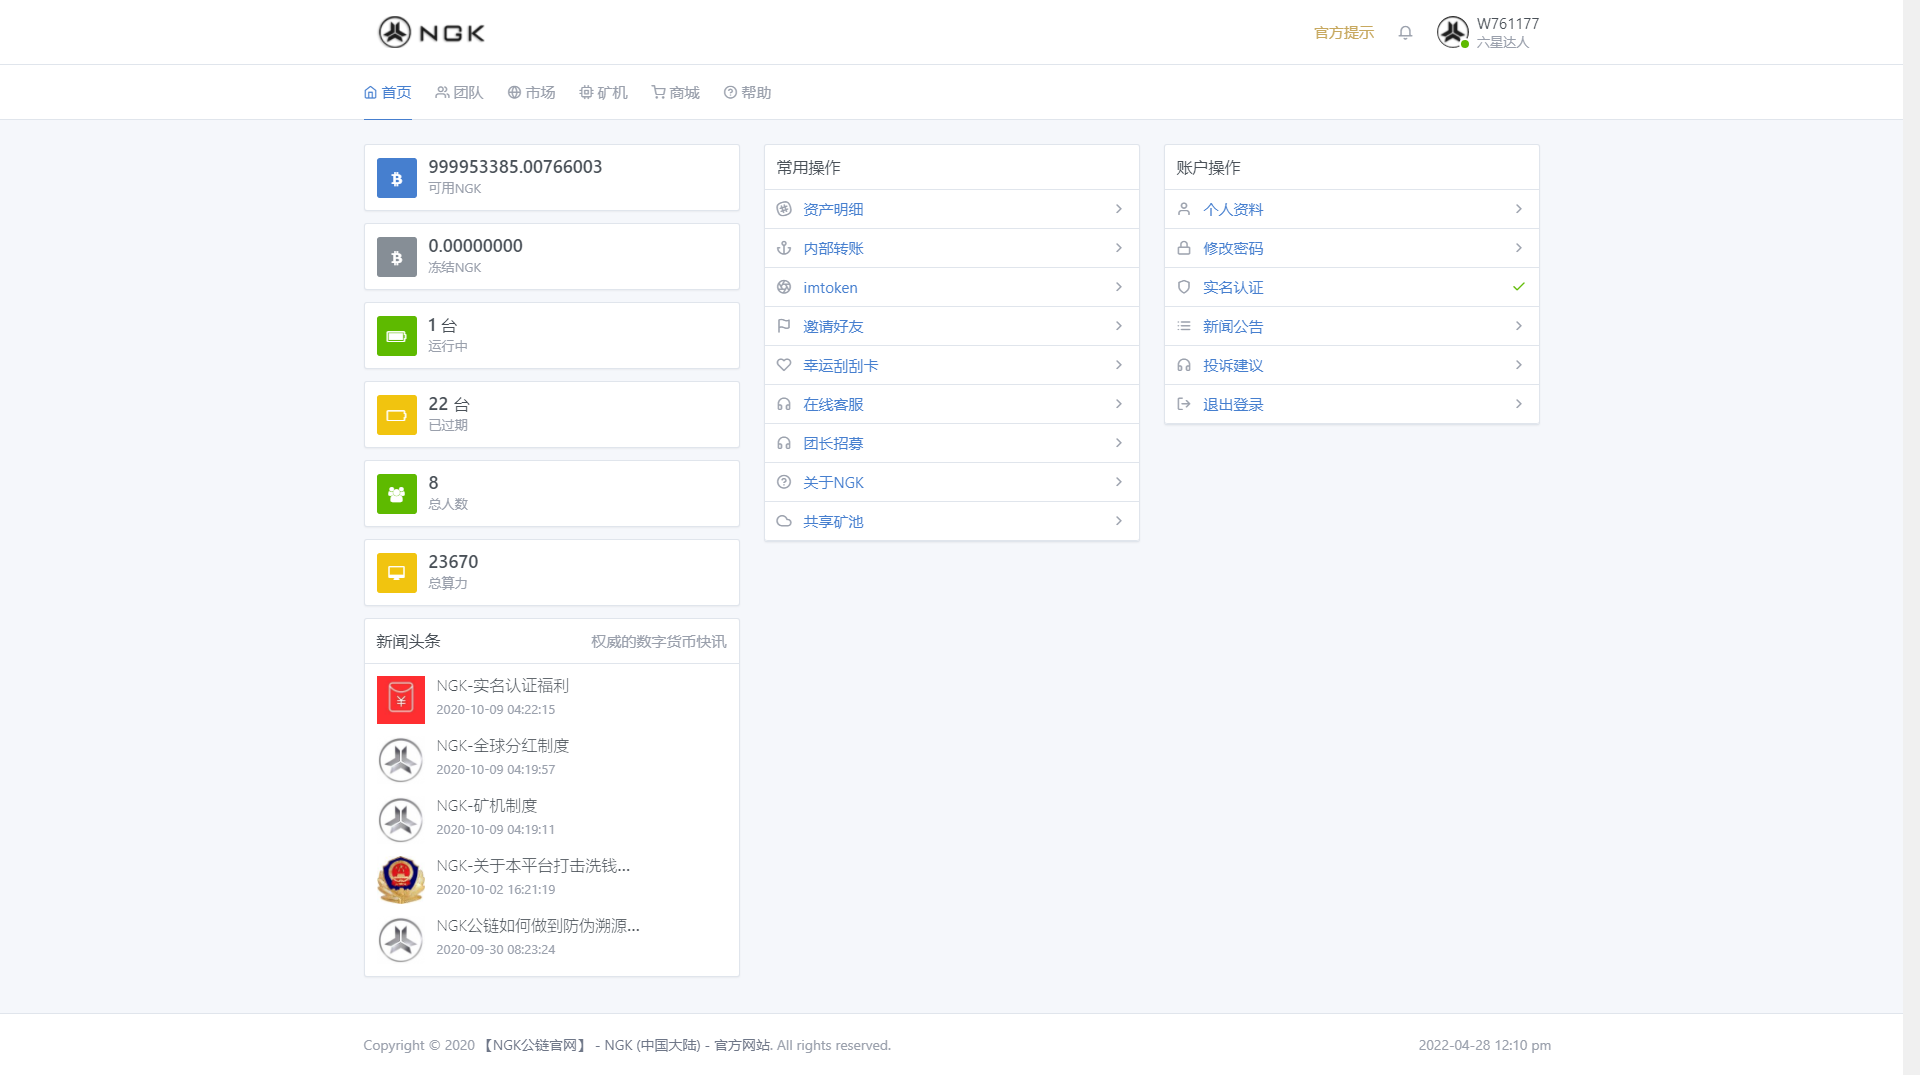
Task: Open news NGK-全球分红制度
Action: [x=503, y=745]
